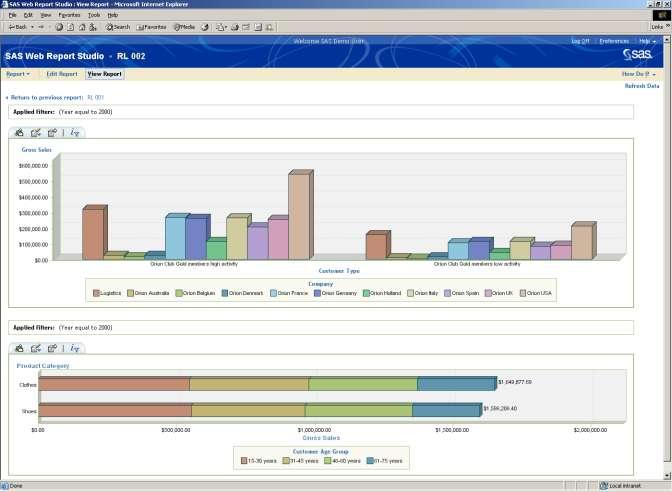Click the Orion Germany legend label

(x=339, y=293)
